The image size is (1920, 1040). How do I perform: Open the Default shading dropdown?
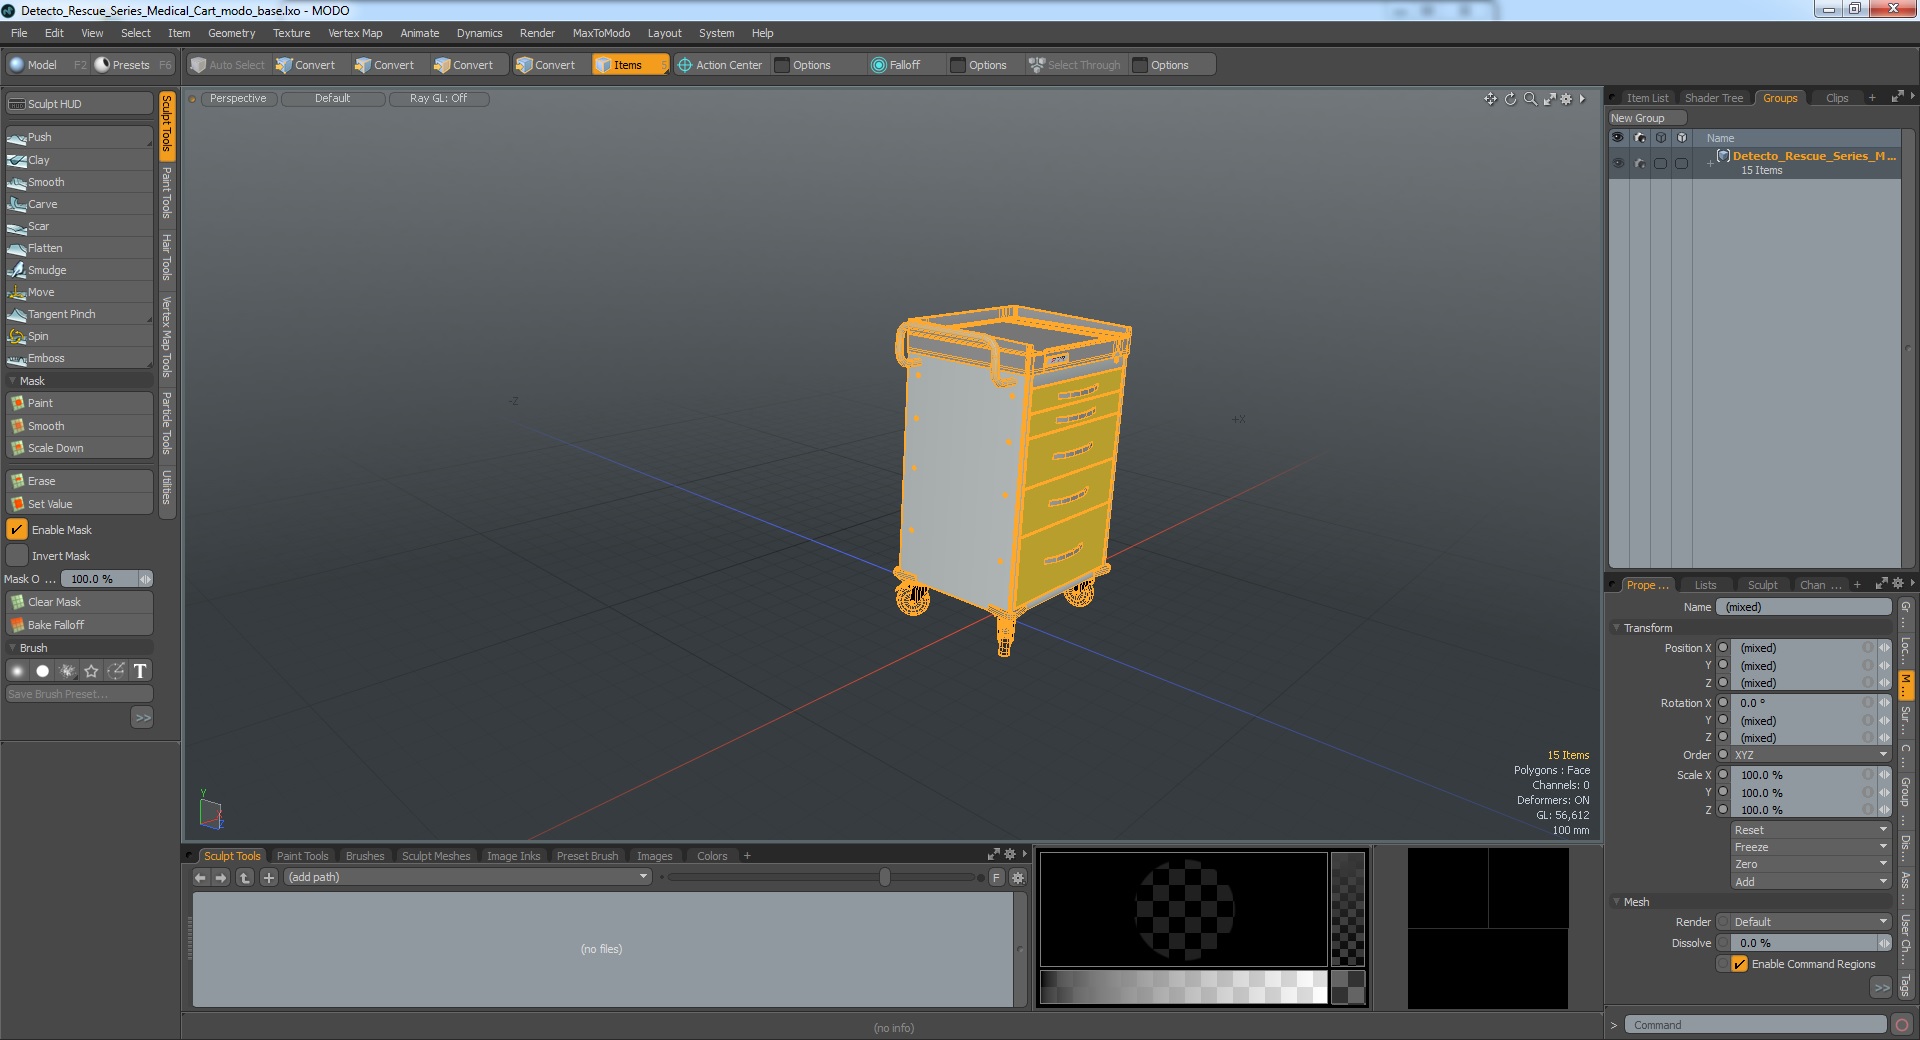(x=333, y=98)
